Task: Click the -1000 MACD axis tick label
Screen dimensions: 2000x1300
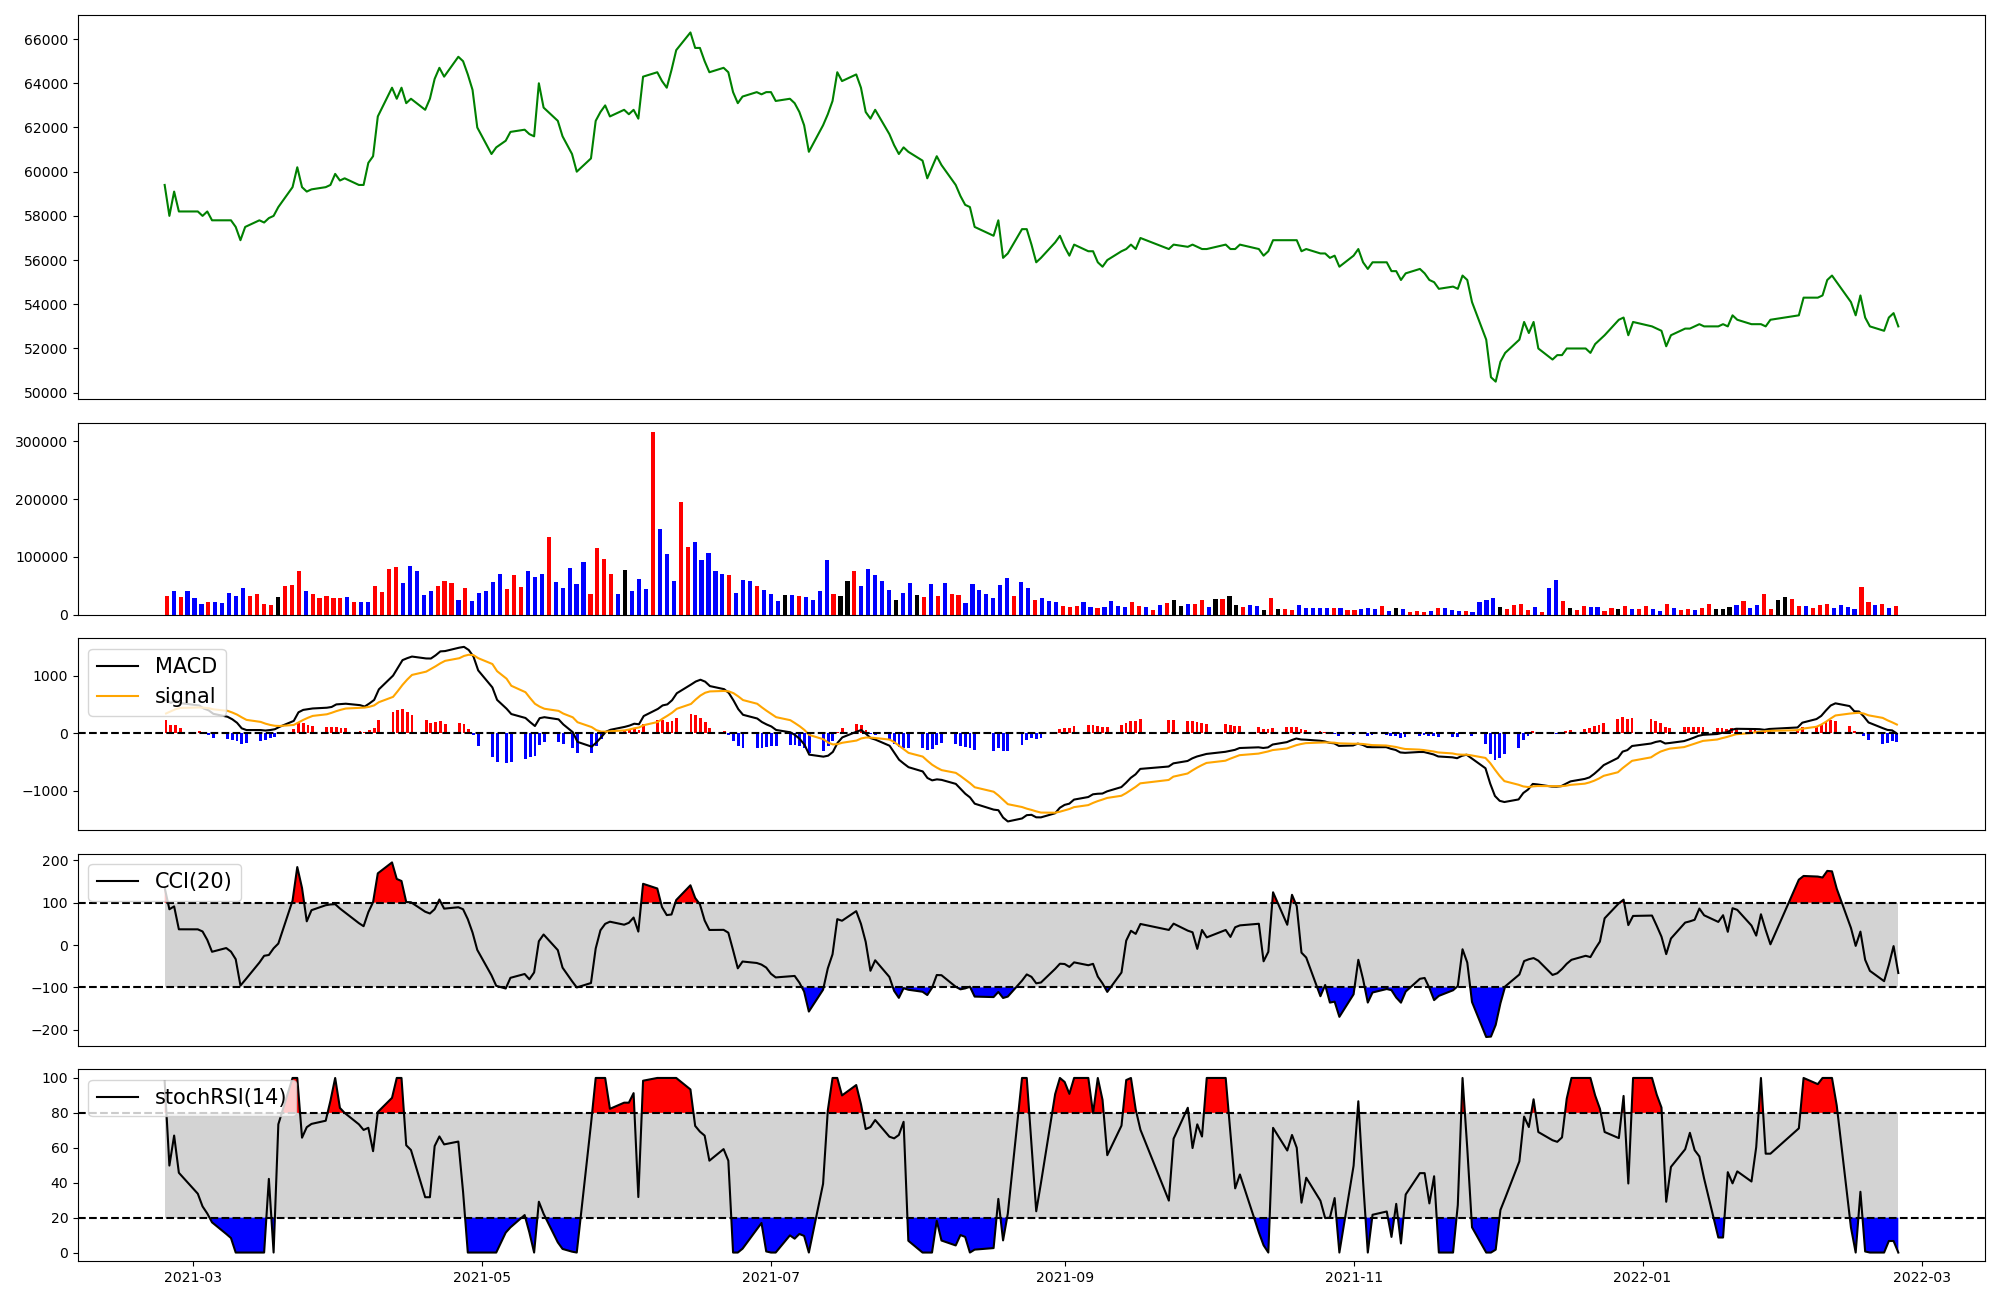Action: tap(45, 791)
